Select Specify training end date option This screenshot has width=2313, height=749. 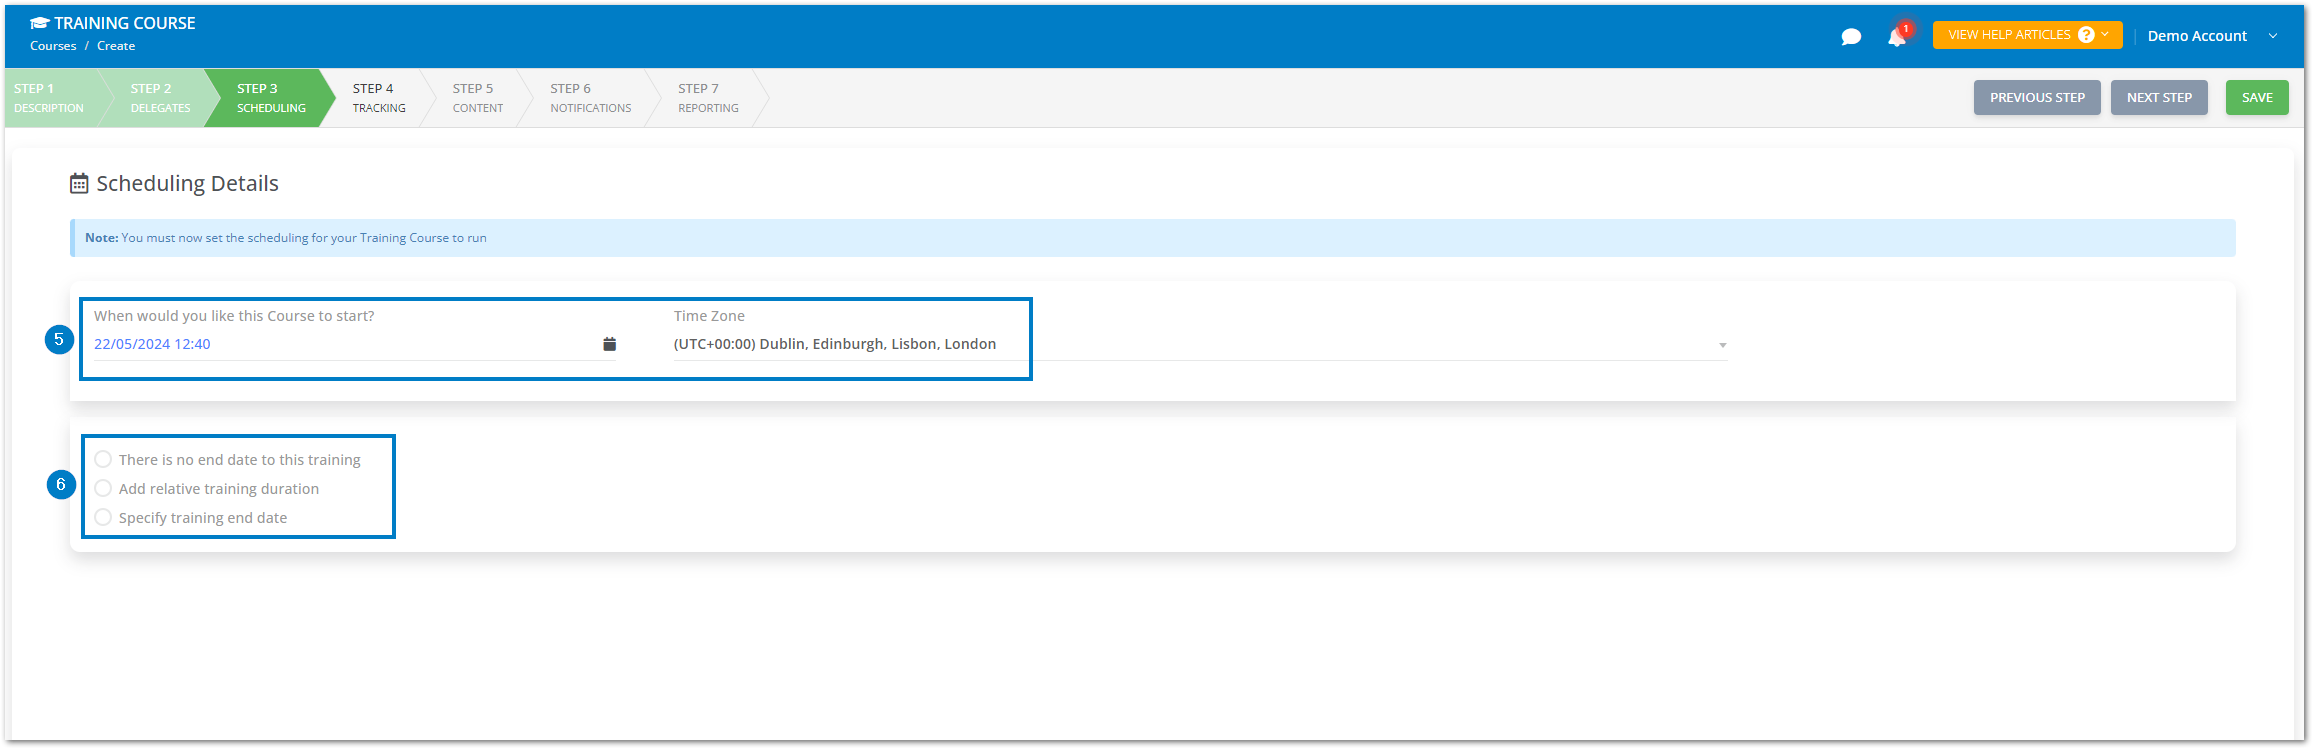click(x=103, y=518)
